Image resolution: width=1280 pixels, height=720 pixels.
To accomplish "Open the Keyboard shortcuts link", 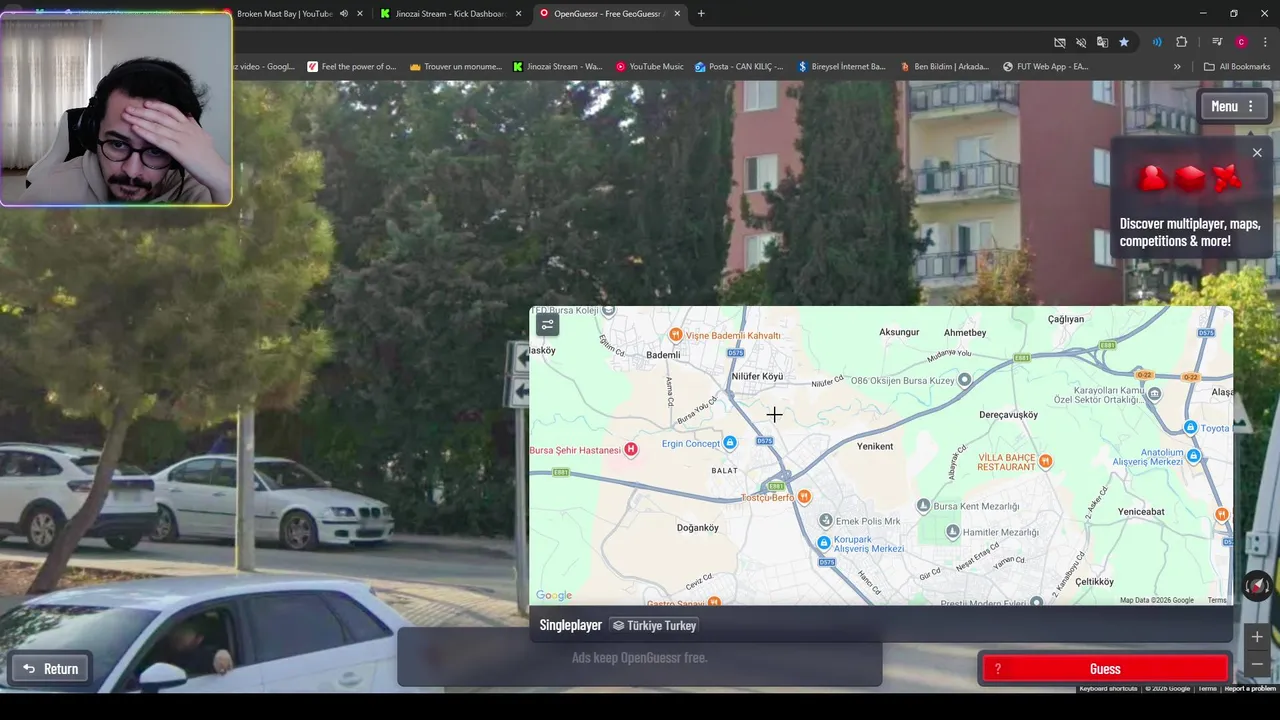I will click(1108, 688).
